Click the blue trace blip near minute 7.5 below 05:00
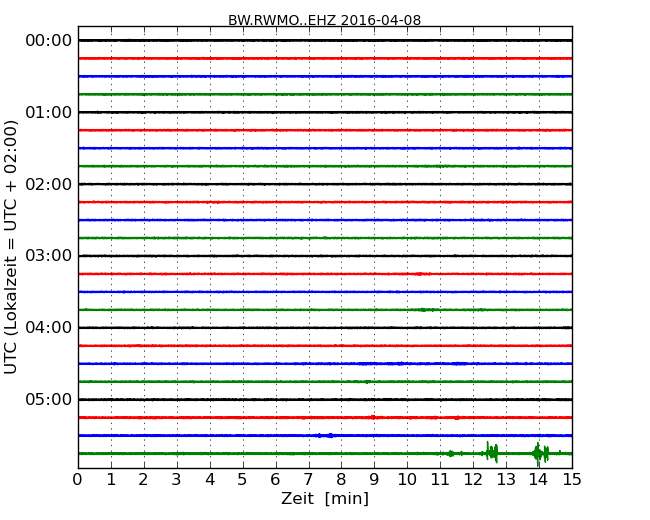 pyautogui.click(x=325, y=435)
